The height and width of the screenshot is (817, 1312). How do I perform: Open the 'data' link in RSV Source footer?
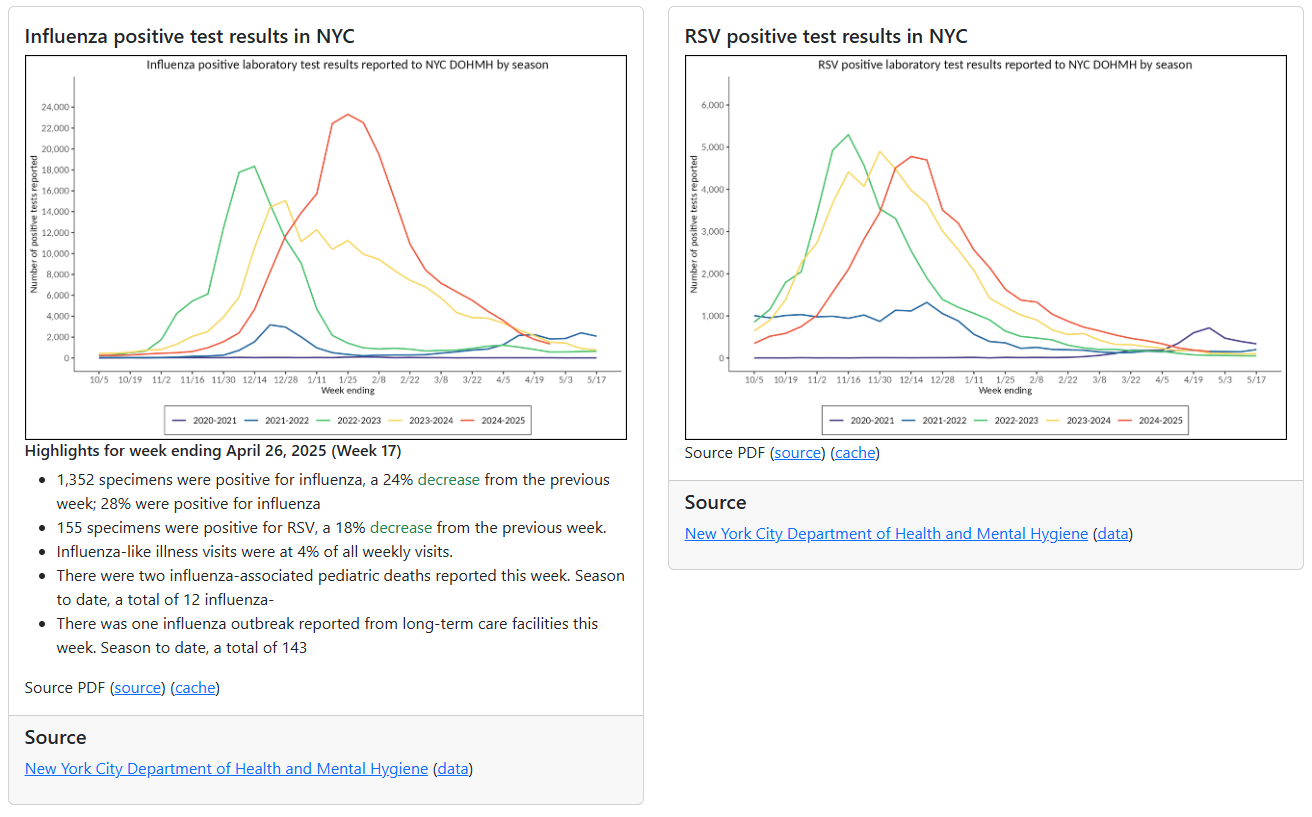(1113, 534)
